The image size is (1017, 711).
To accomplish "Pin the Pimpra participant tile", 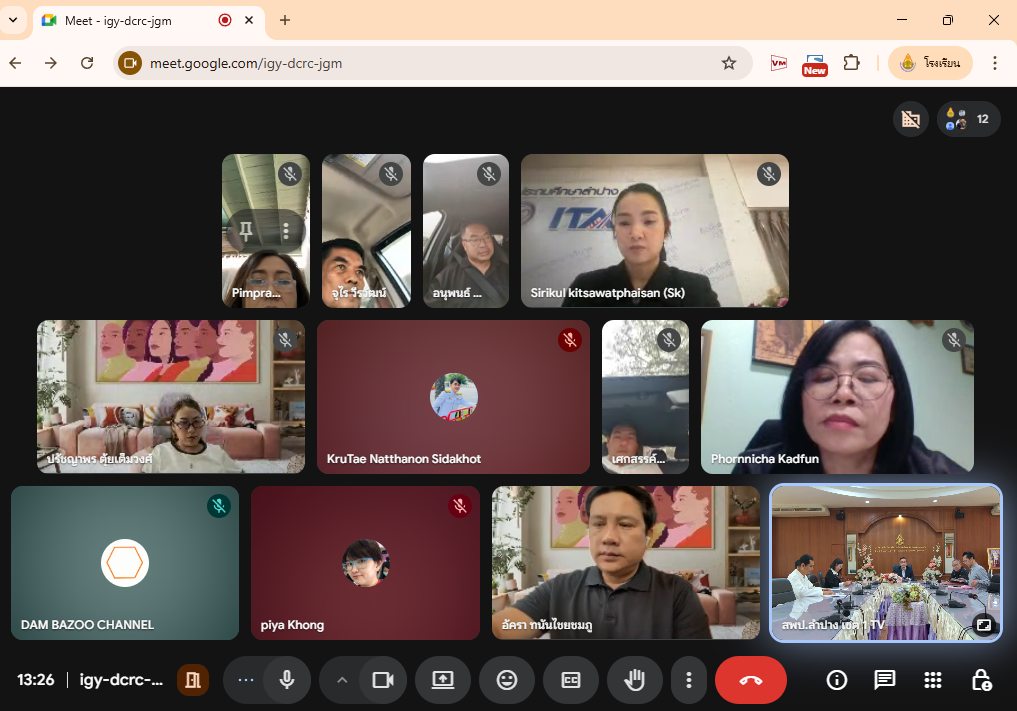I will pos(245,231).
